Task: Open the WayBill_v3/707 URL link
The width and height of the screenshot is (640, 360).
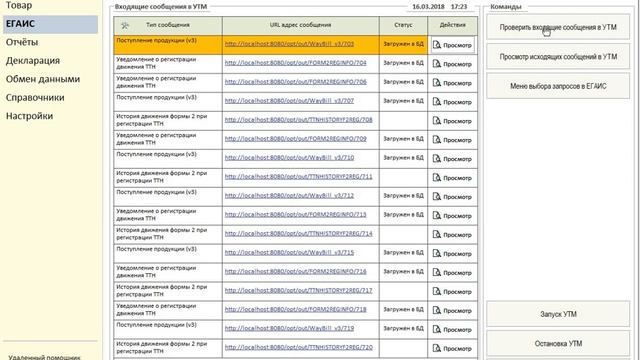Action: pyautogui.click(x=289, y=101)
